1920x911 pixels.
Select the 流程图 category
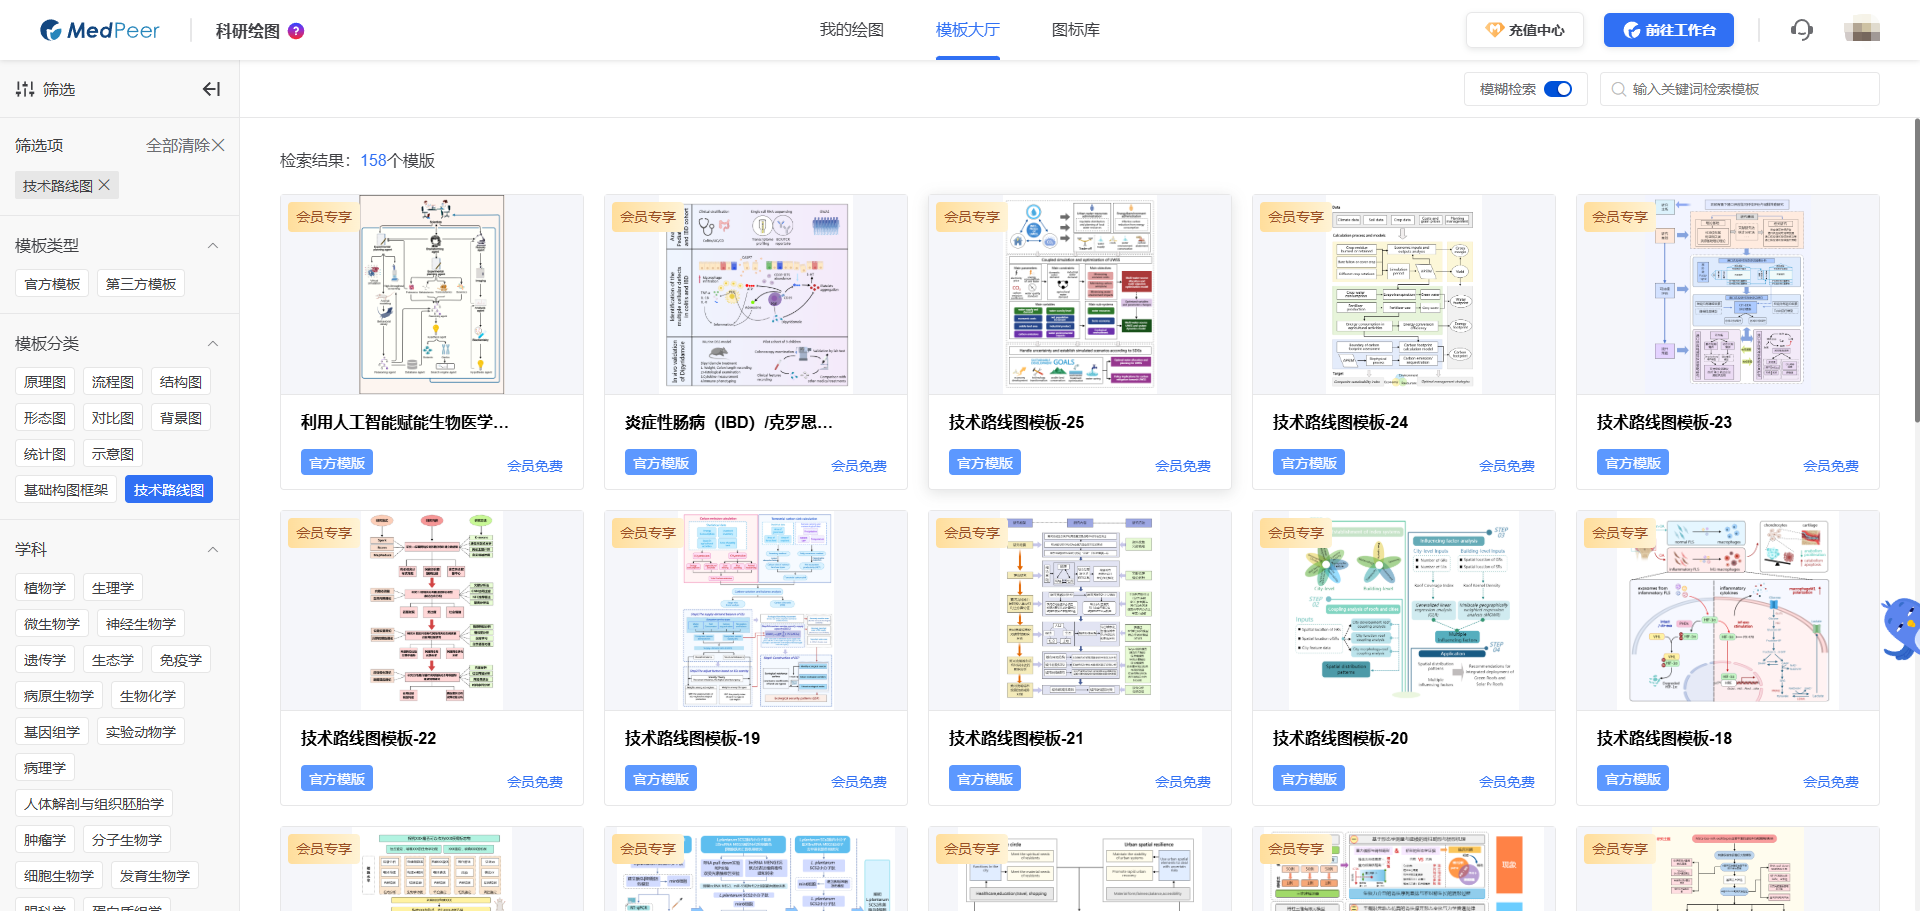click(x=113, y=382)
